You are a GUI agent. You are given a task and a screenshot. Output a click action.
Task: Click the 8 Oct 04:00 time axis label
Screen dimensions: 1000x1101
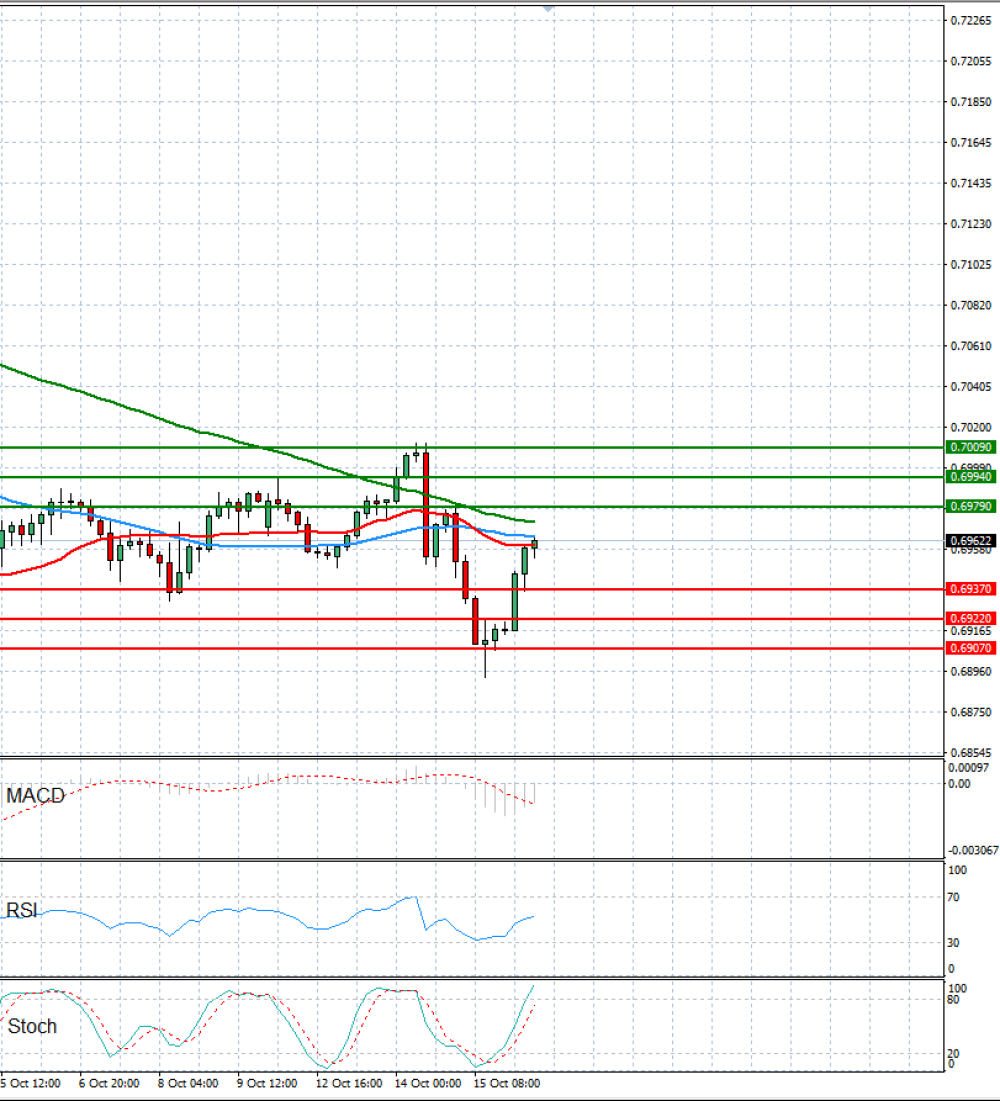(x=188, y=1083)
